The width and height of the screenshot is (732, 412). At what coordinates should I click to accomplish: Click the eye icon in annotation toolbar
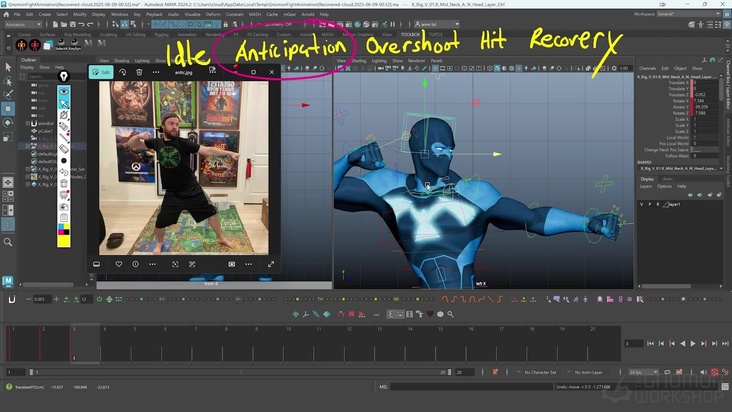(64, 90)
